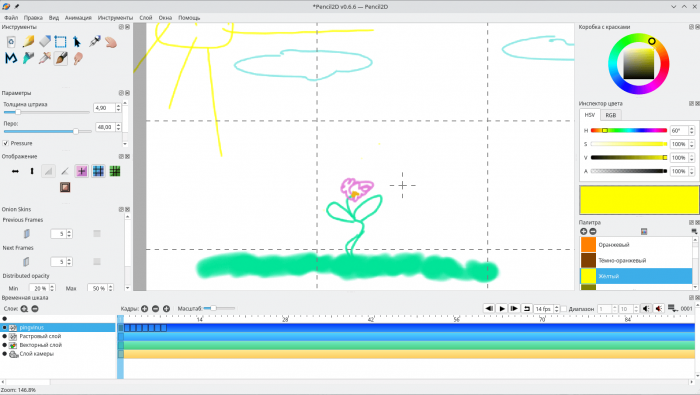
Task: Add a new frame
Action: pyautogui.click(x=145, y=309)
